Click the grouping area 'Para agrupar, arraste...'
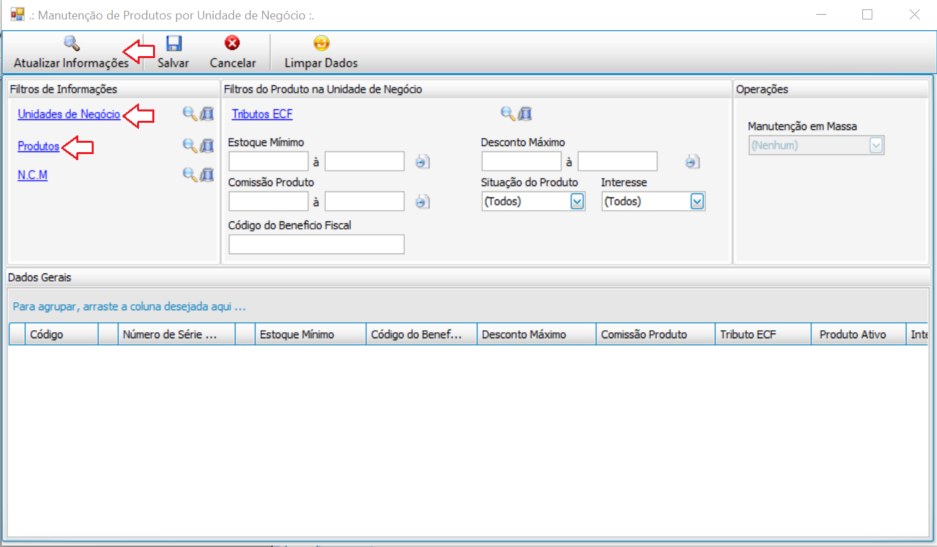This screenshot has height=547, width=937. [x=467, y=306]
